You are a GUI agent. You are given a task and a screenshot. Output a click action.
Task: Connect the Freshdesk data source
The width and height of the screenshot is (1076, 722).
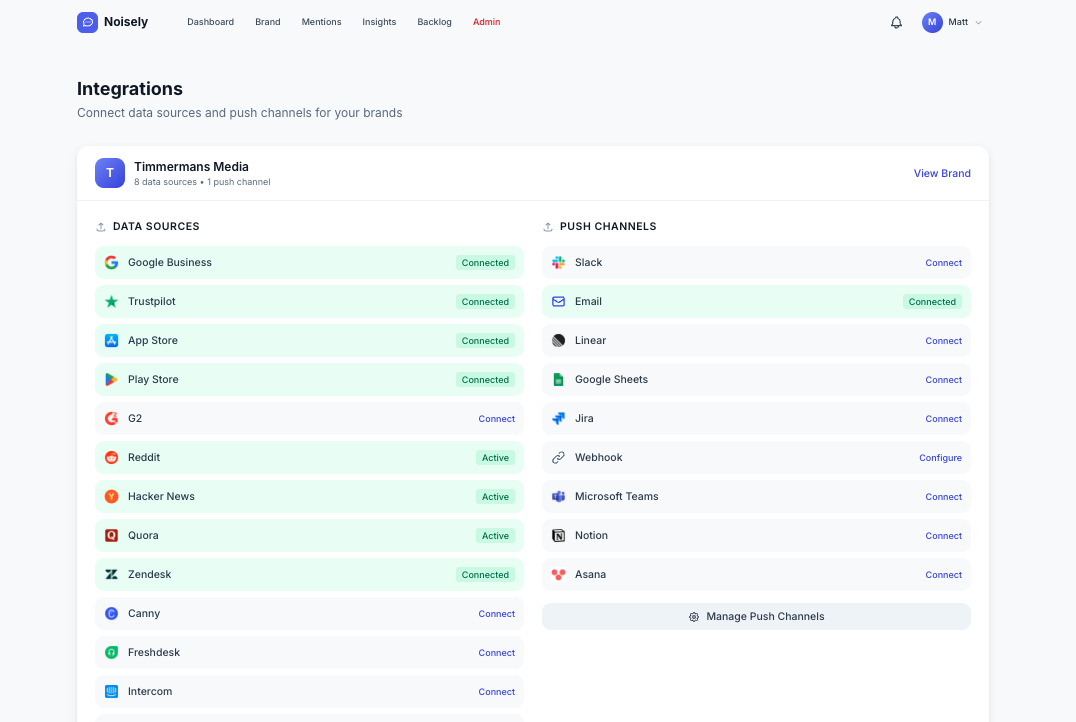click(x=497, y=653)
